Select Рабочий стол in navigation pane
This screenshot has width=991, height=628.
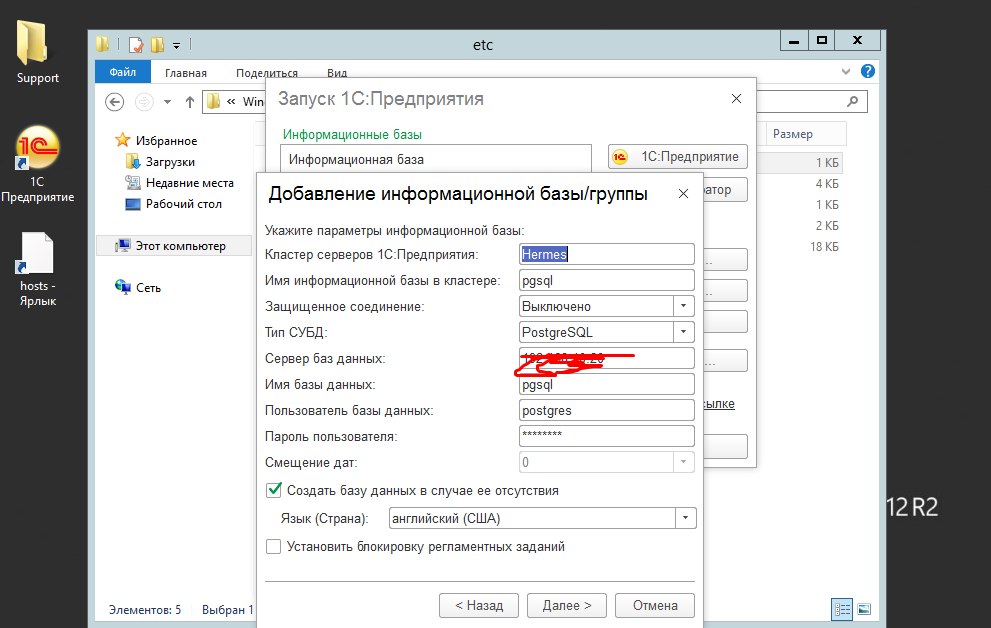point(174,204)
